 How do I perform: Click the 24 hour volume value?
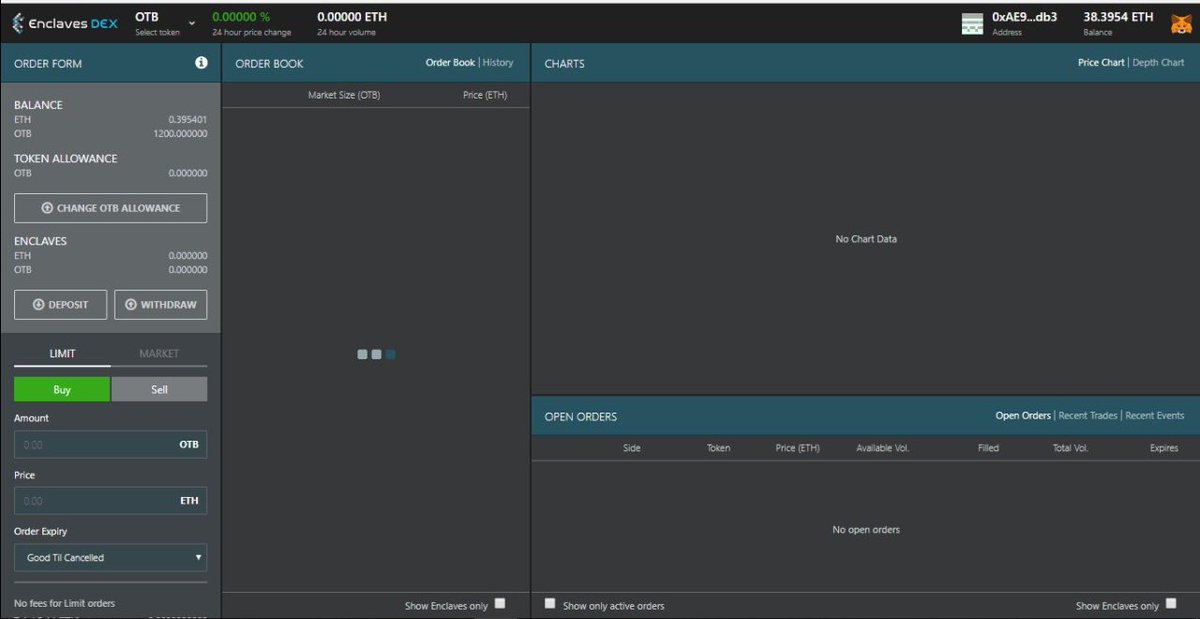pos(352,17)
